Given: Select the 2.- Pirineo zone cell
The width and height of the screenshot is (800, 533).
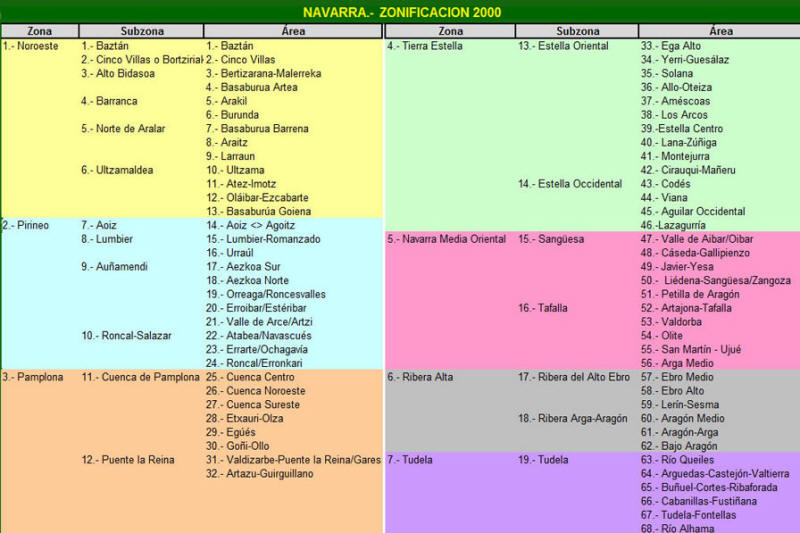Looking at the screenshot, I should [27, 225].
